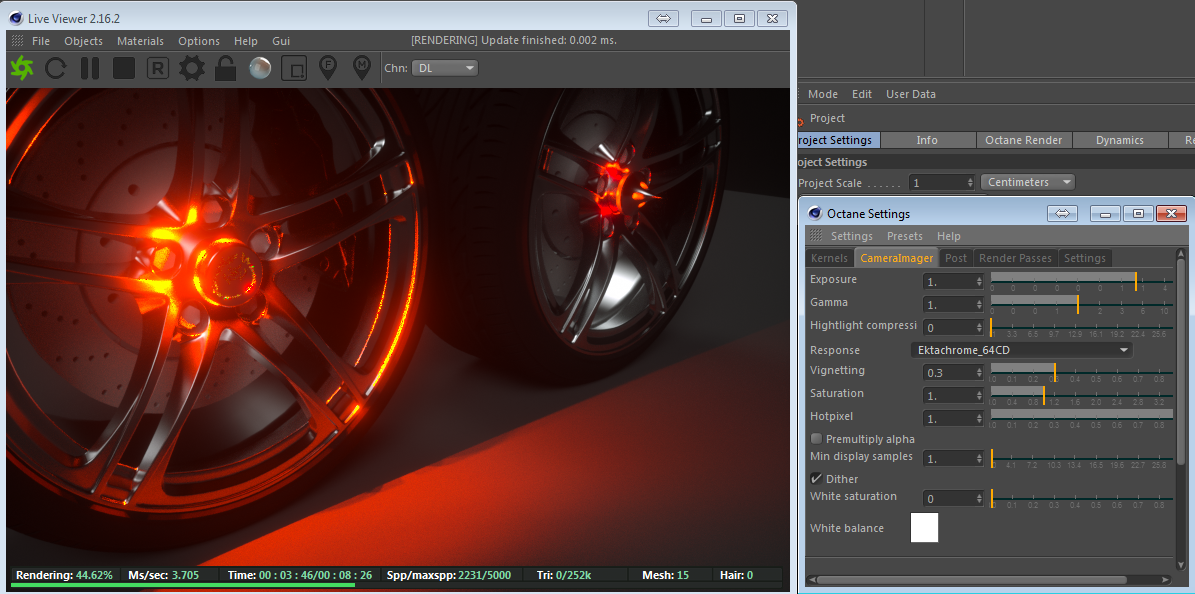This screenshot has width=1195, height=594.
Task: Switch to the Kernels tab
Action: 829,258
